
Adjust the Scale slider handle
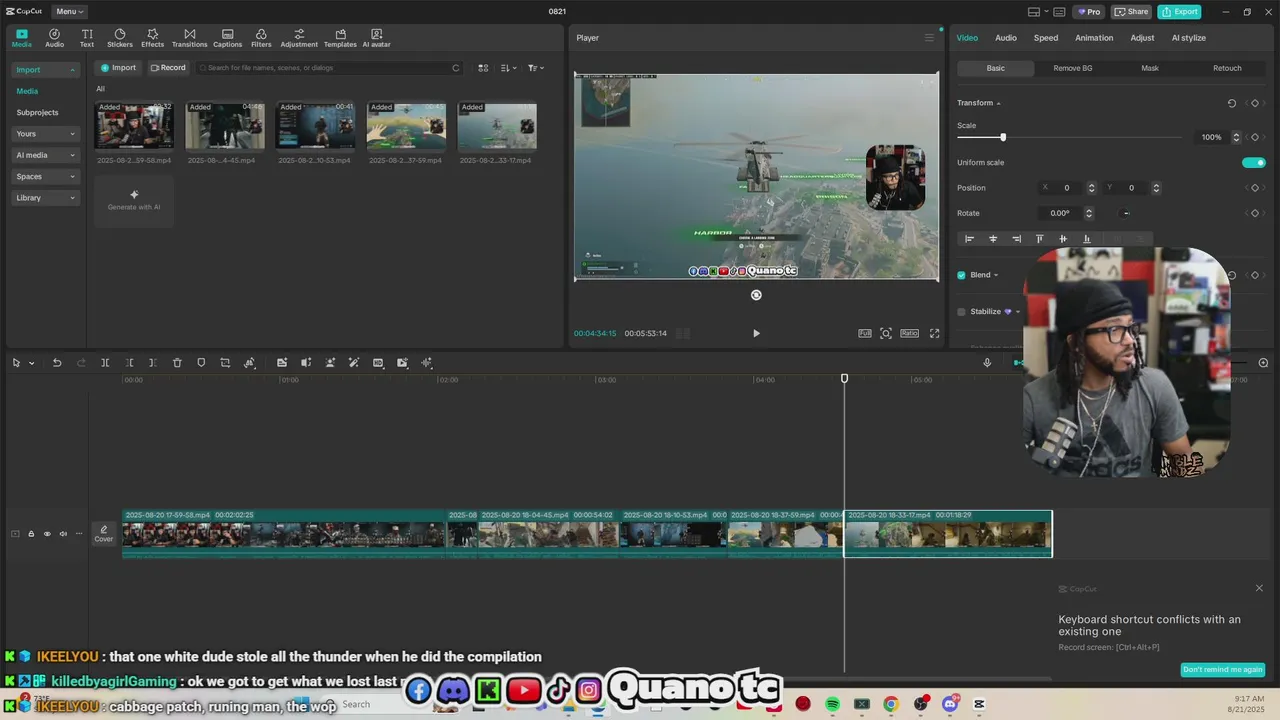pyautogui.click(x=1003, y=137)
